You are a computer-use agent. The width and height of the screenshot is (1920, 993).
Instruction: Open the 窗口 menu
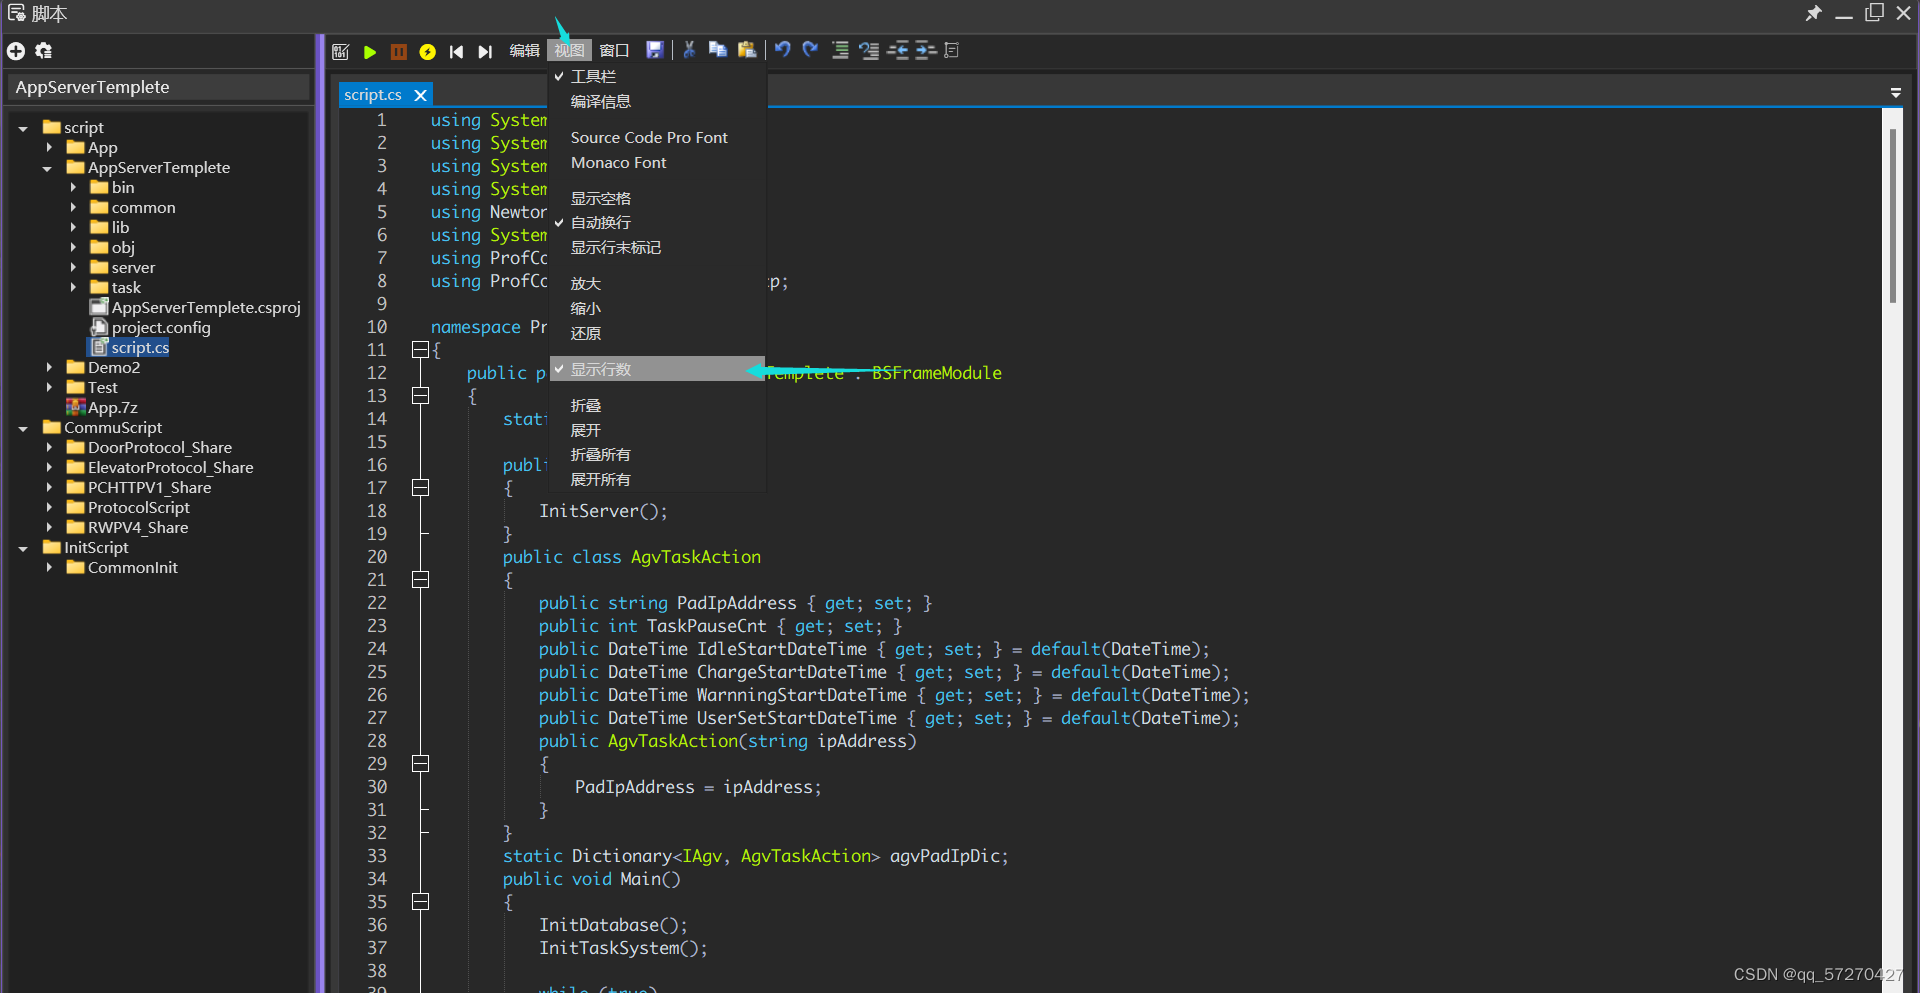click(x=614, y=51)
